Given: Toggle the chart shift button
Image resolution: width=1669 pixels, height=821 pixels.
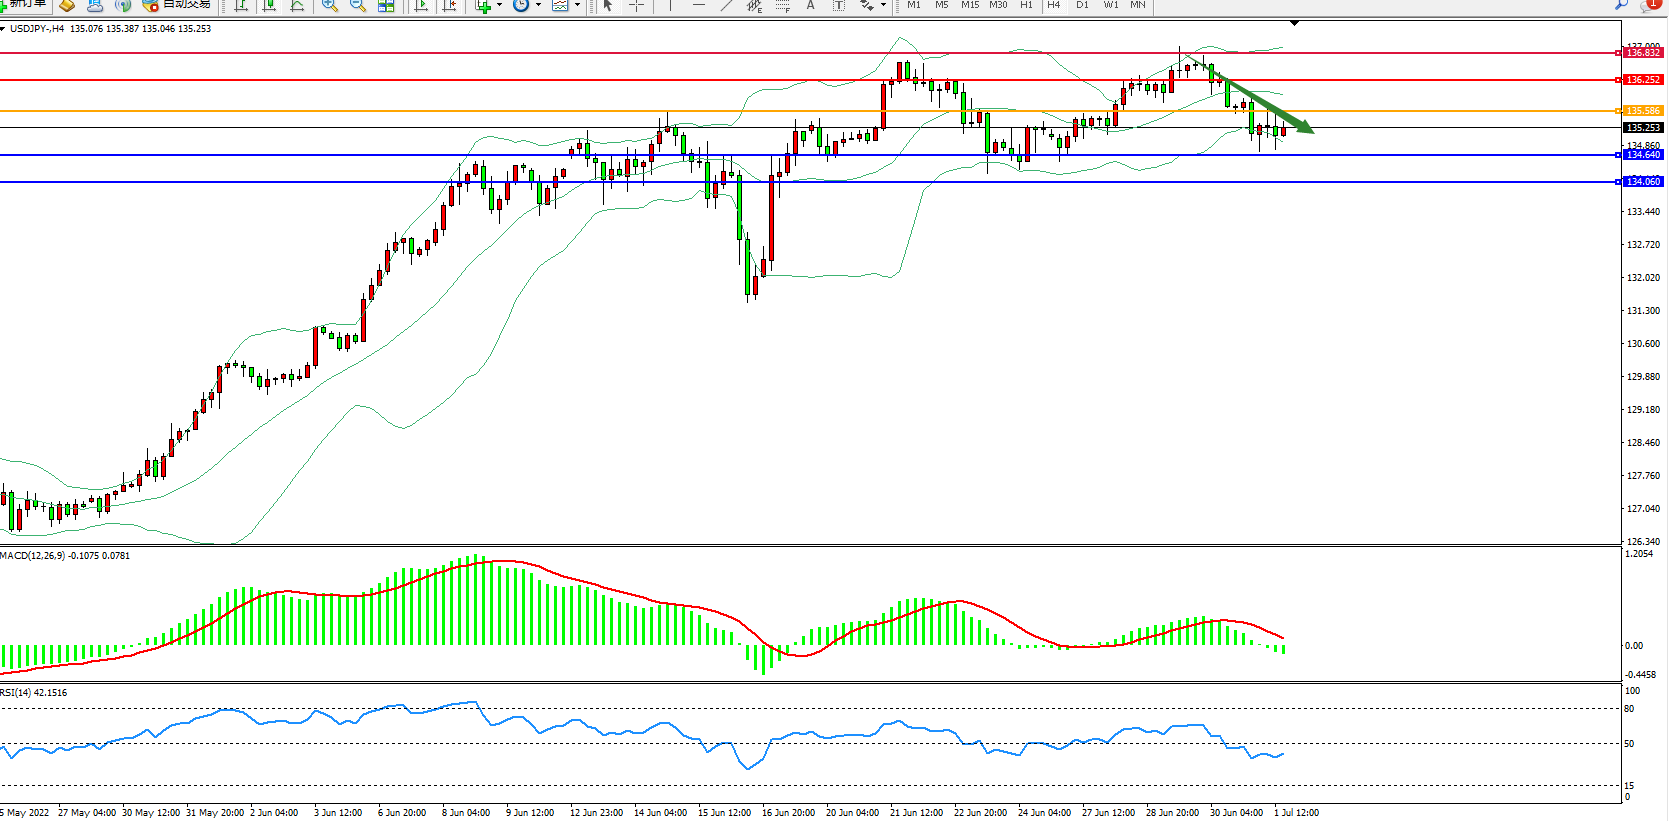Looking at the screenshot, I should 450,5.
